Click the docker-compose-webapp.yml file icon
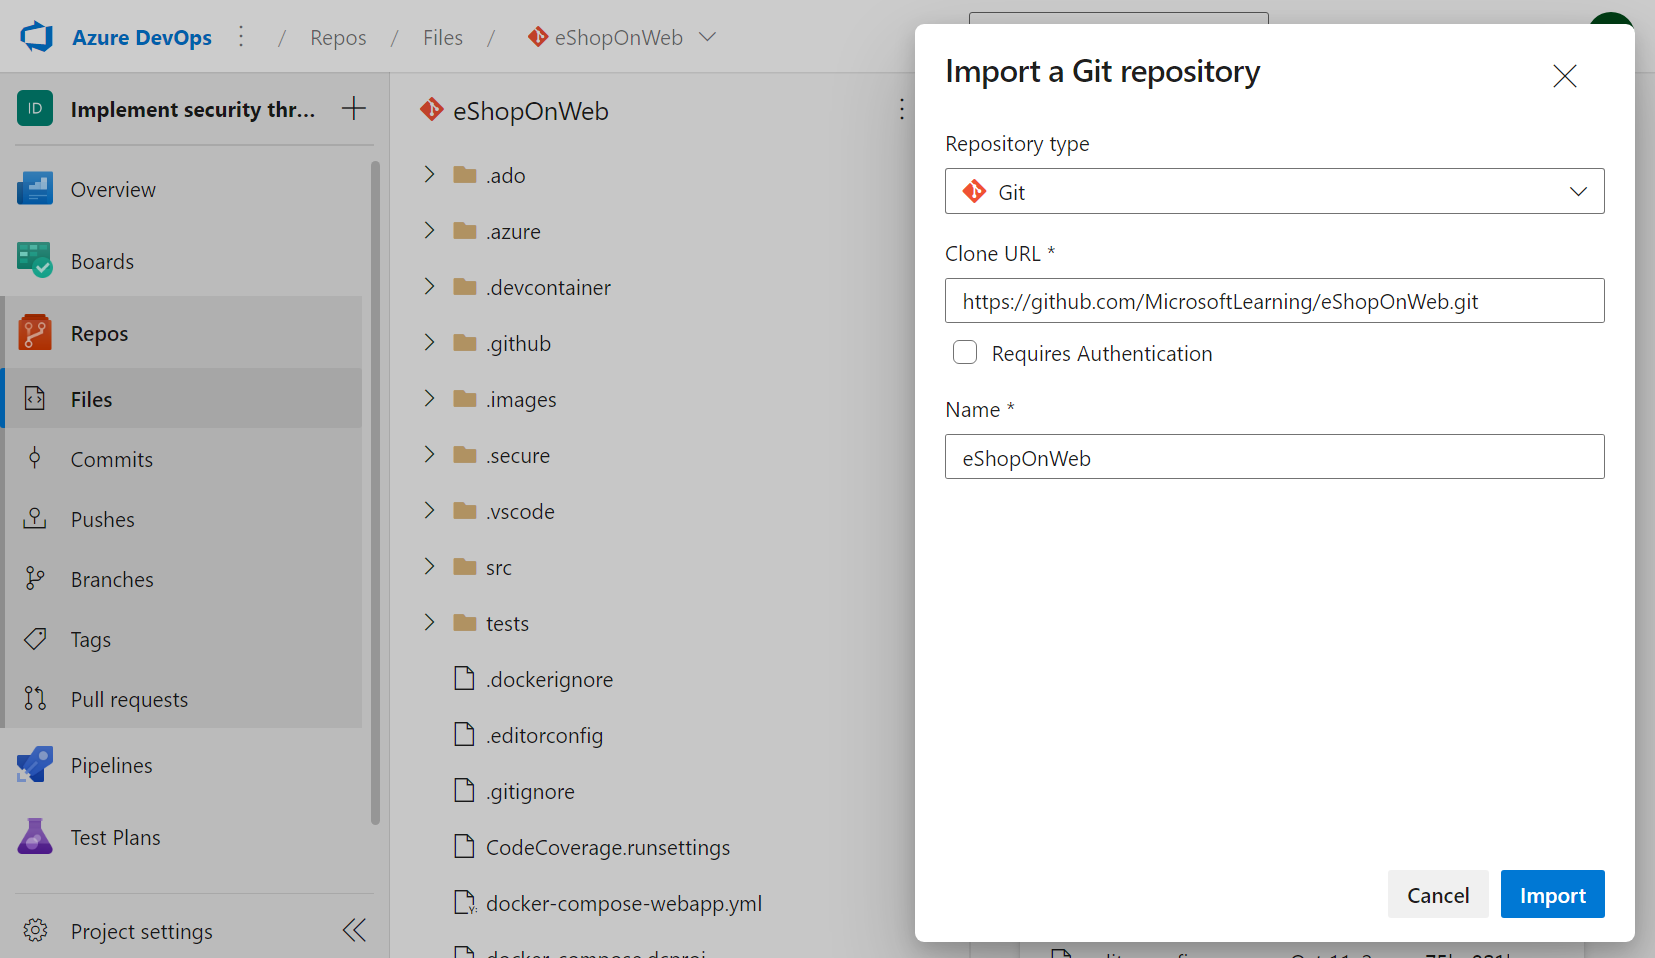This screenshot has height=958, width=1655. pyautogui.click(x=465, y=903)
